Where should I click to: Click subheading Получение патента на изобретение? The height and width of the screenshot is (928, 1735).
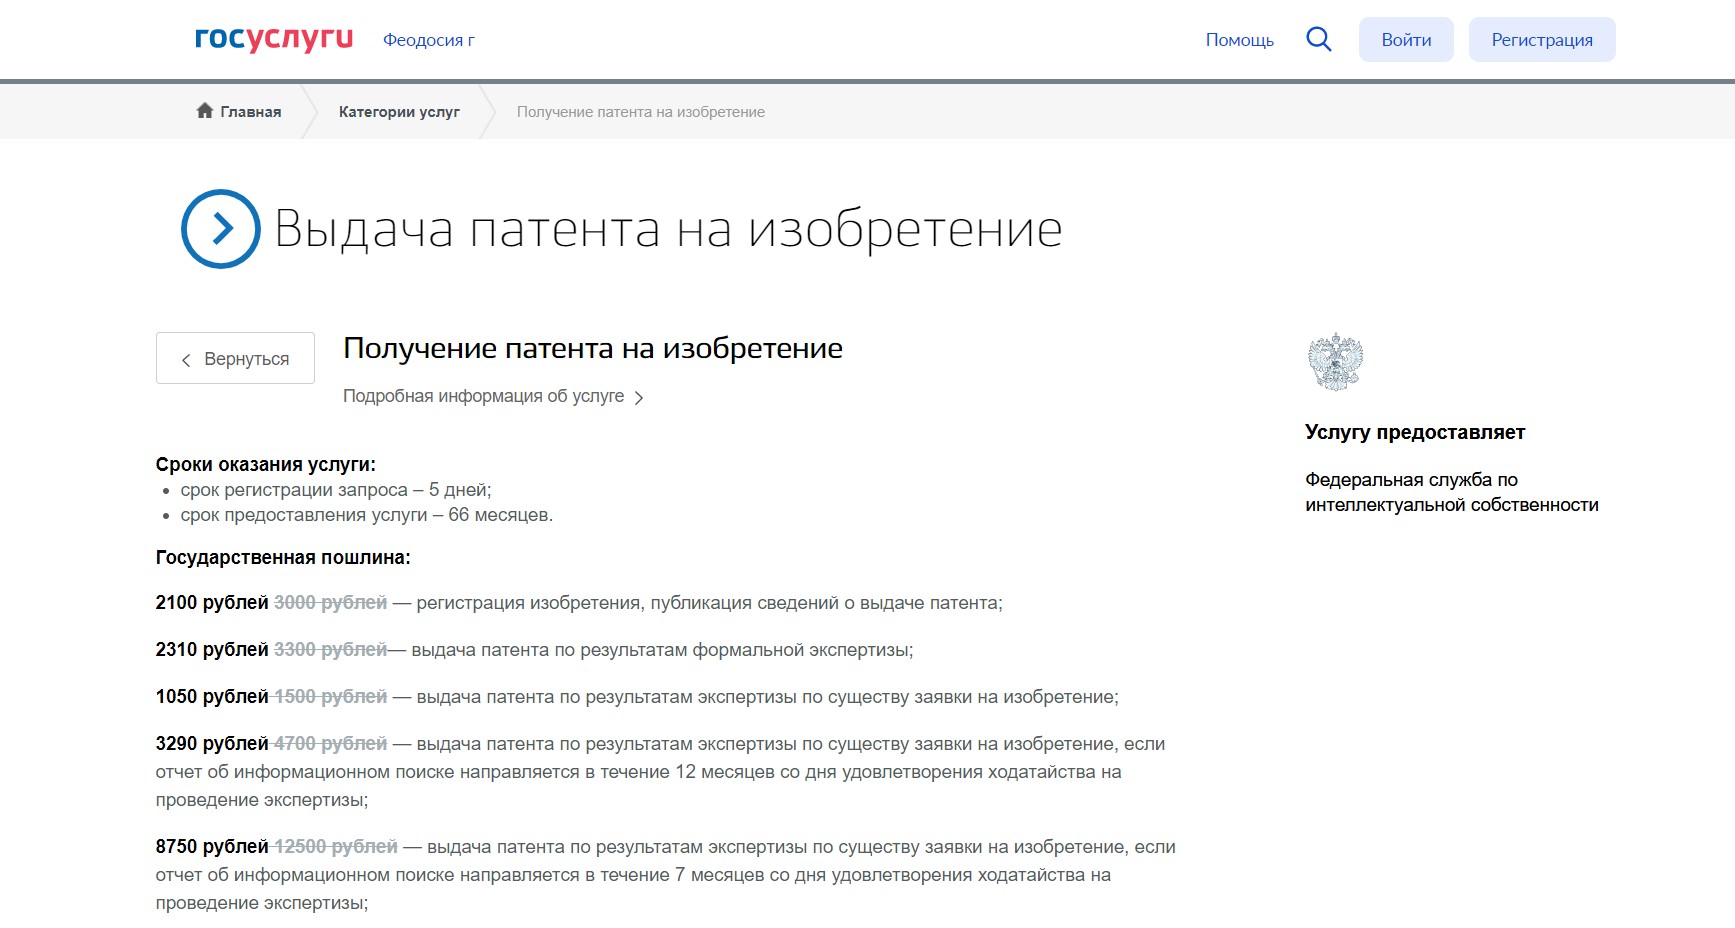(x=593, y=348)
